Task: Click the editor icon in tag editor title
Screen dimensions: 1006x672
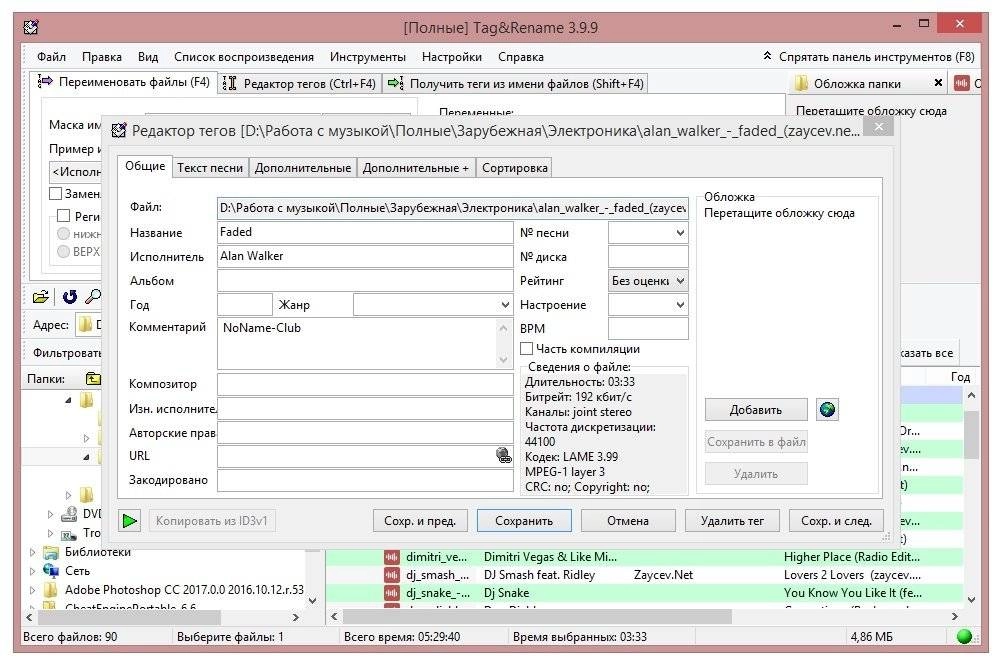Action: tap(119, 131)
